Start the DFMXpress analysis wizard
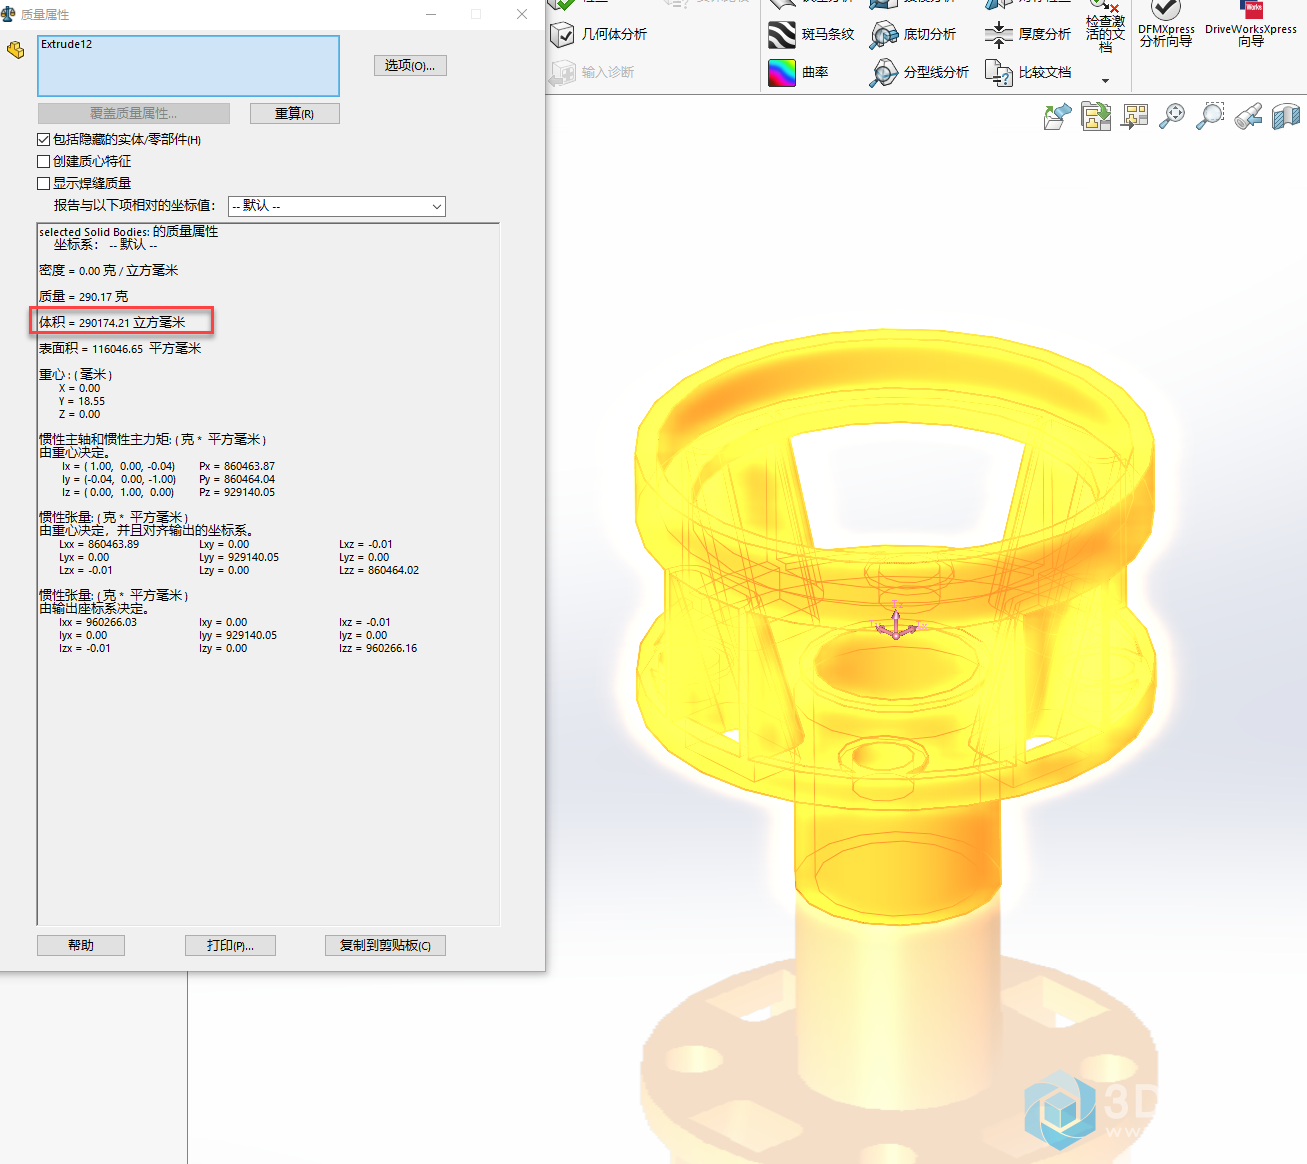This screenshot has height=1164, width=1307. click(1166, 25)
